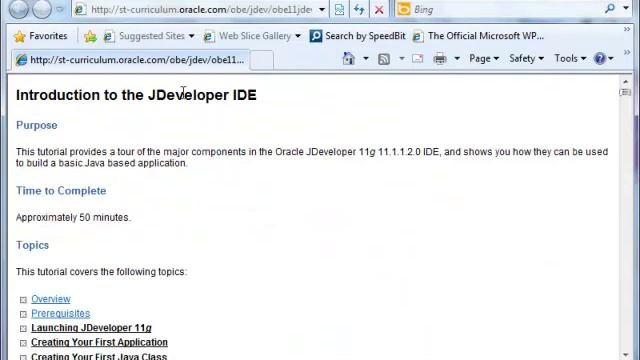Open the Tools menu

coord(570,59)
